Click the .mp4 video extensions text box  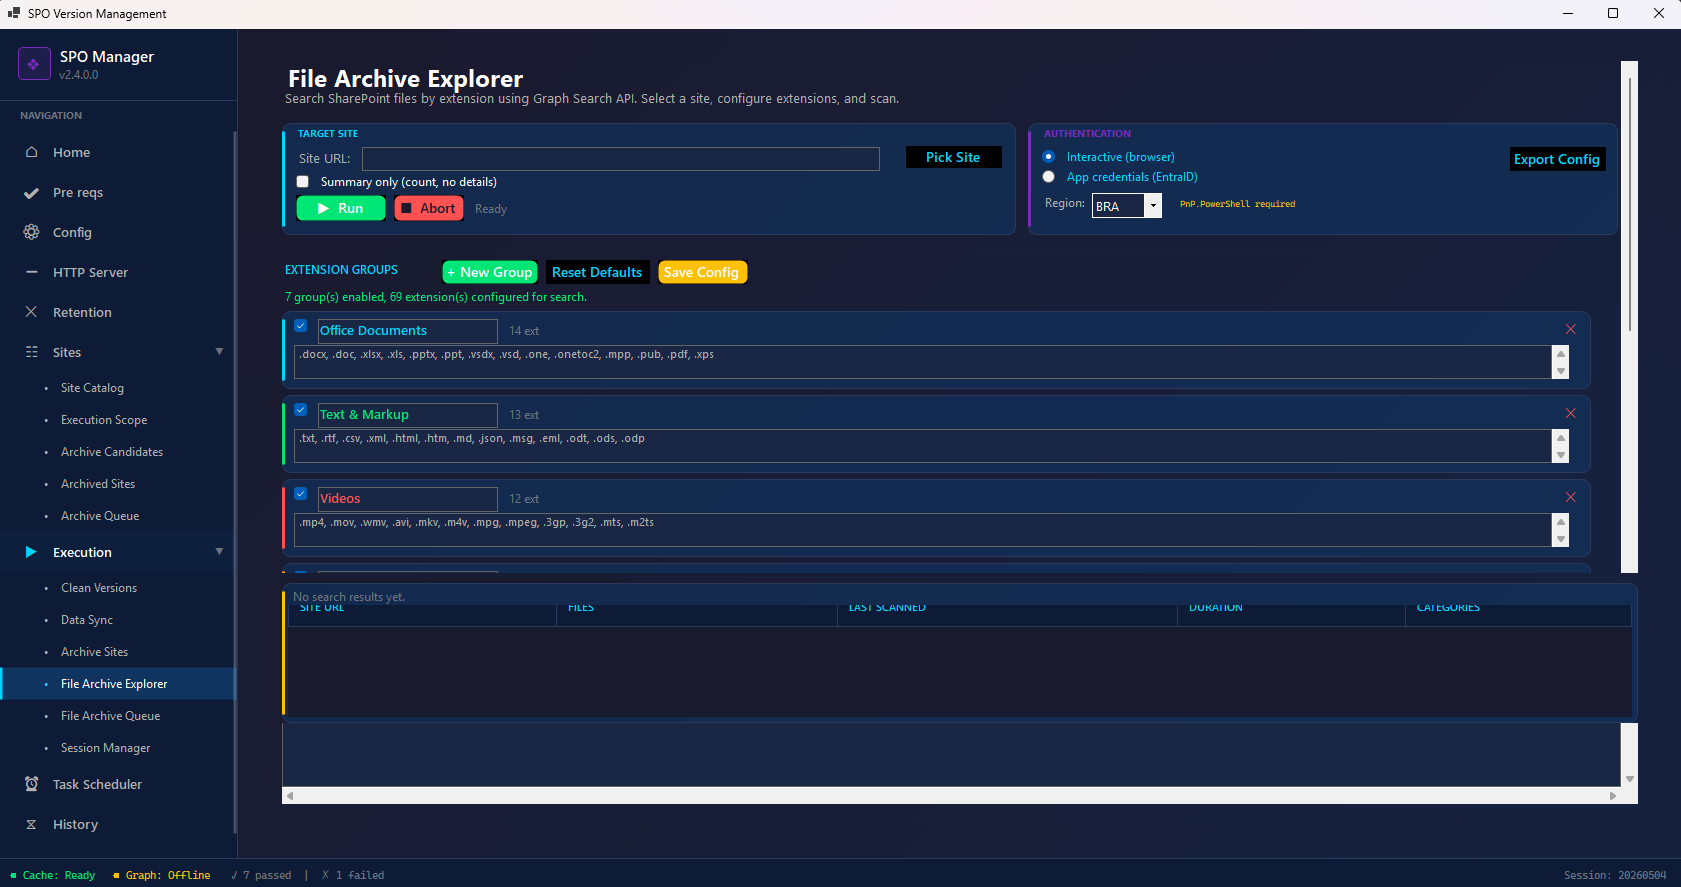click(x=923, y=530)
